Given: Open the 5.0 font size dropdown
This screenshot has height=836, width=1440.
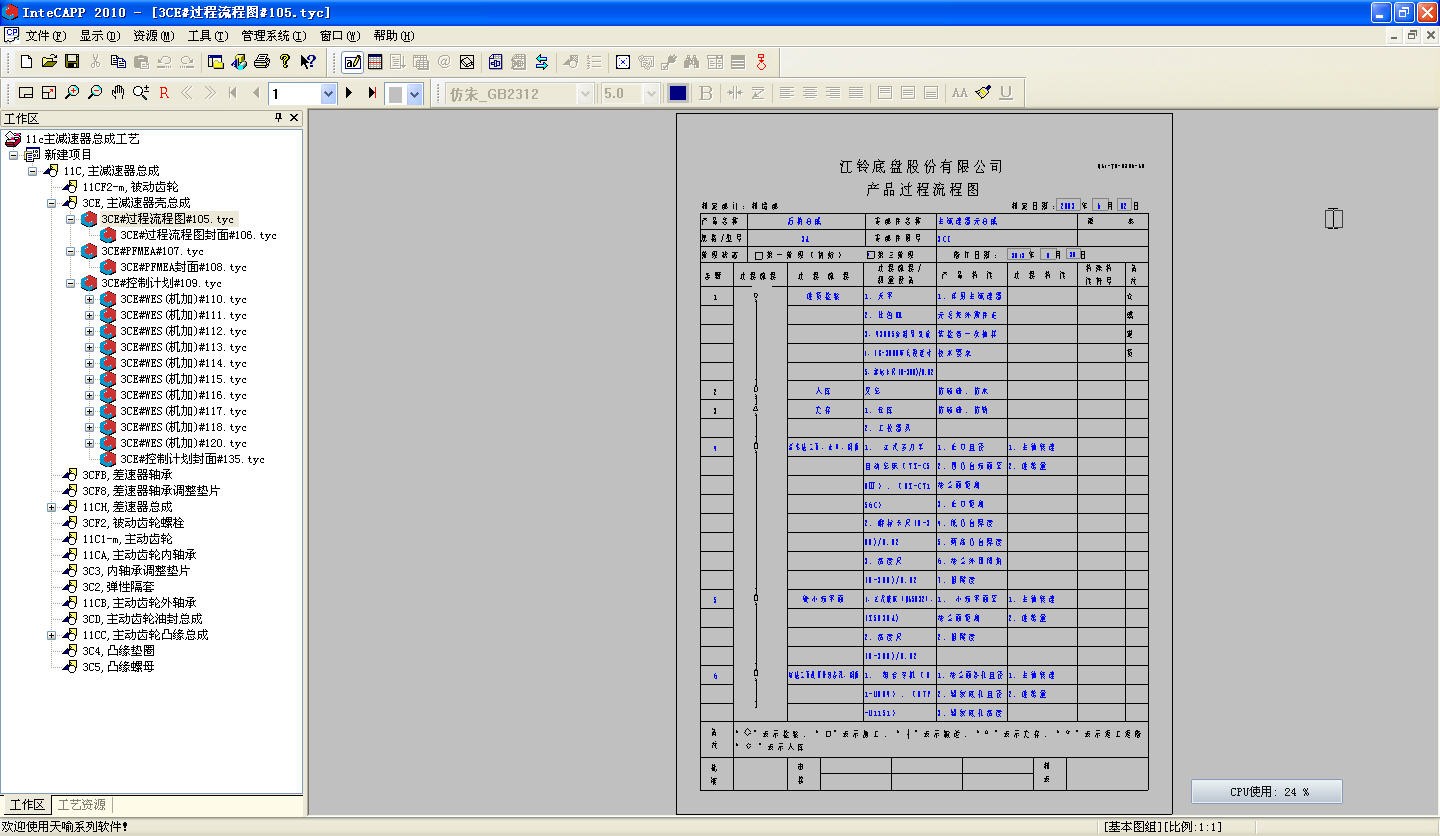Looking at the screenshot, I should tap(651, 93).
